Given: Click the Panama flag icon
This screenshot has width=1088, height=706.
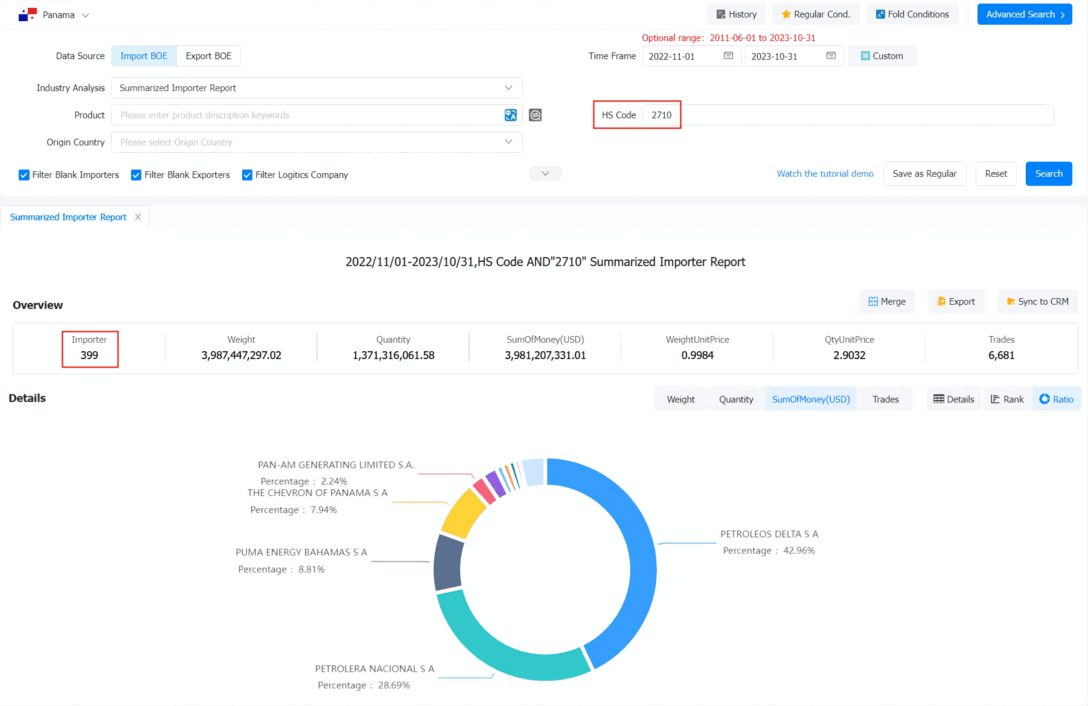Looking at the screenshot, I should 28,15.
